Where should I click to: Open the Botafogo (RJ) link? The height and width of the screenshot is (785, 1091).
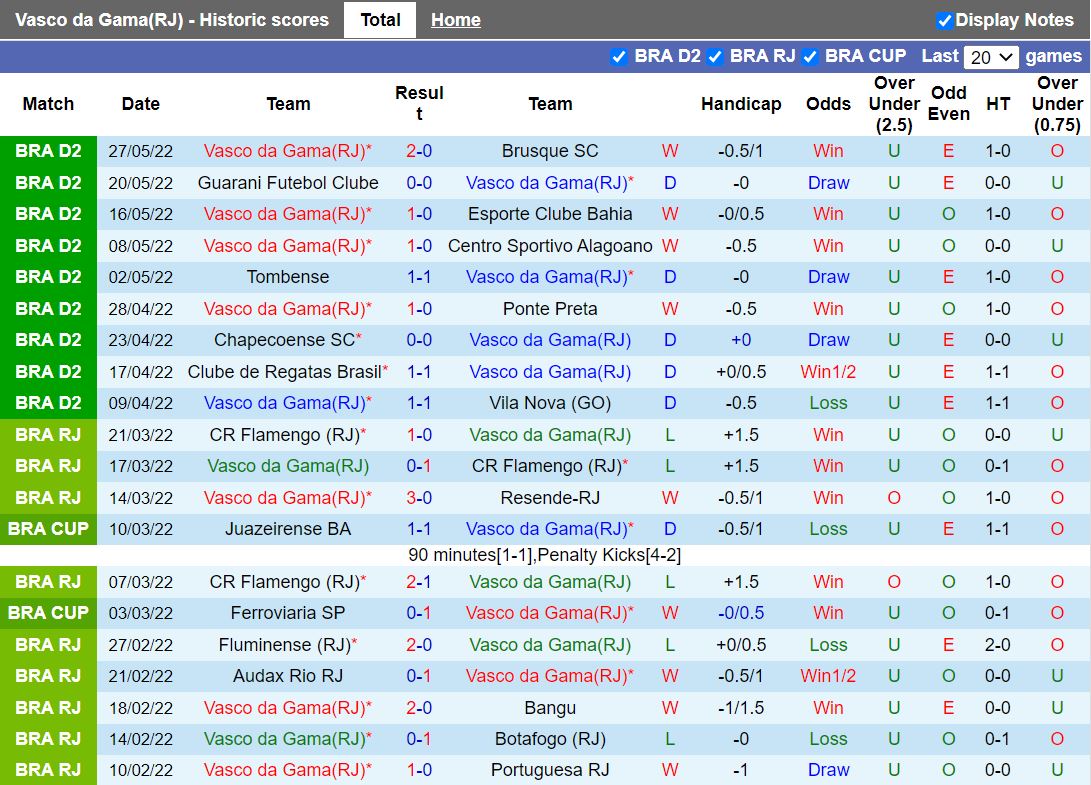click(x=551, y=739)
